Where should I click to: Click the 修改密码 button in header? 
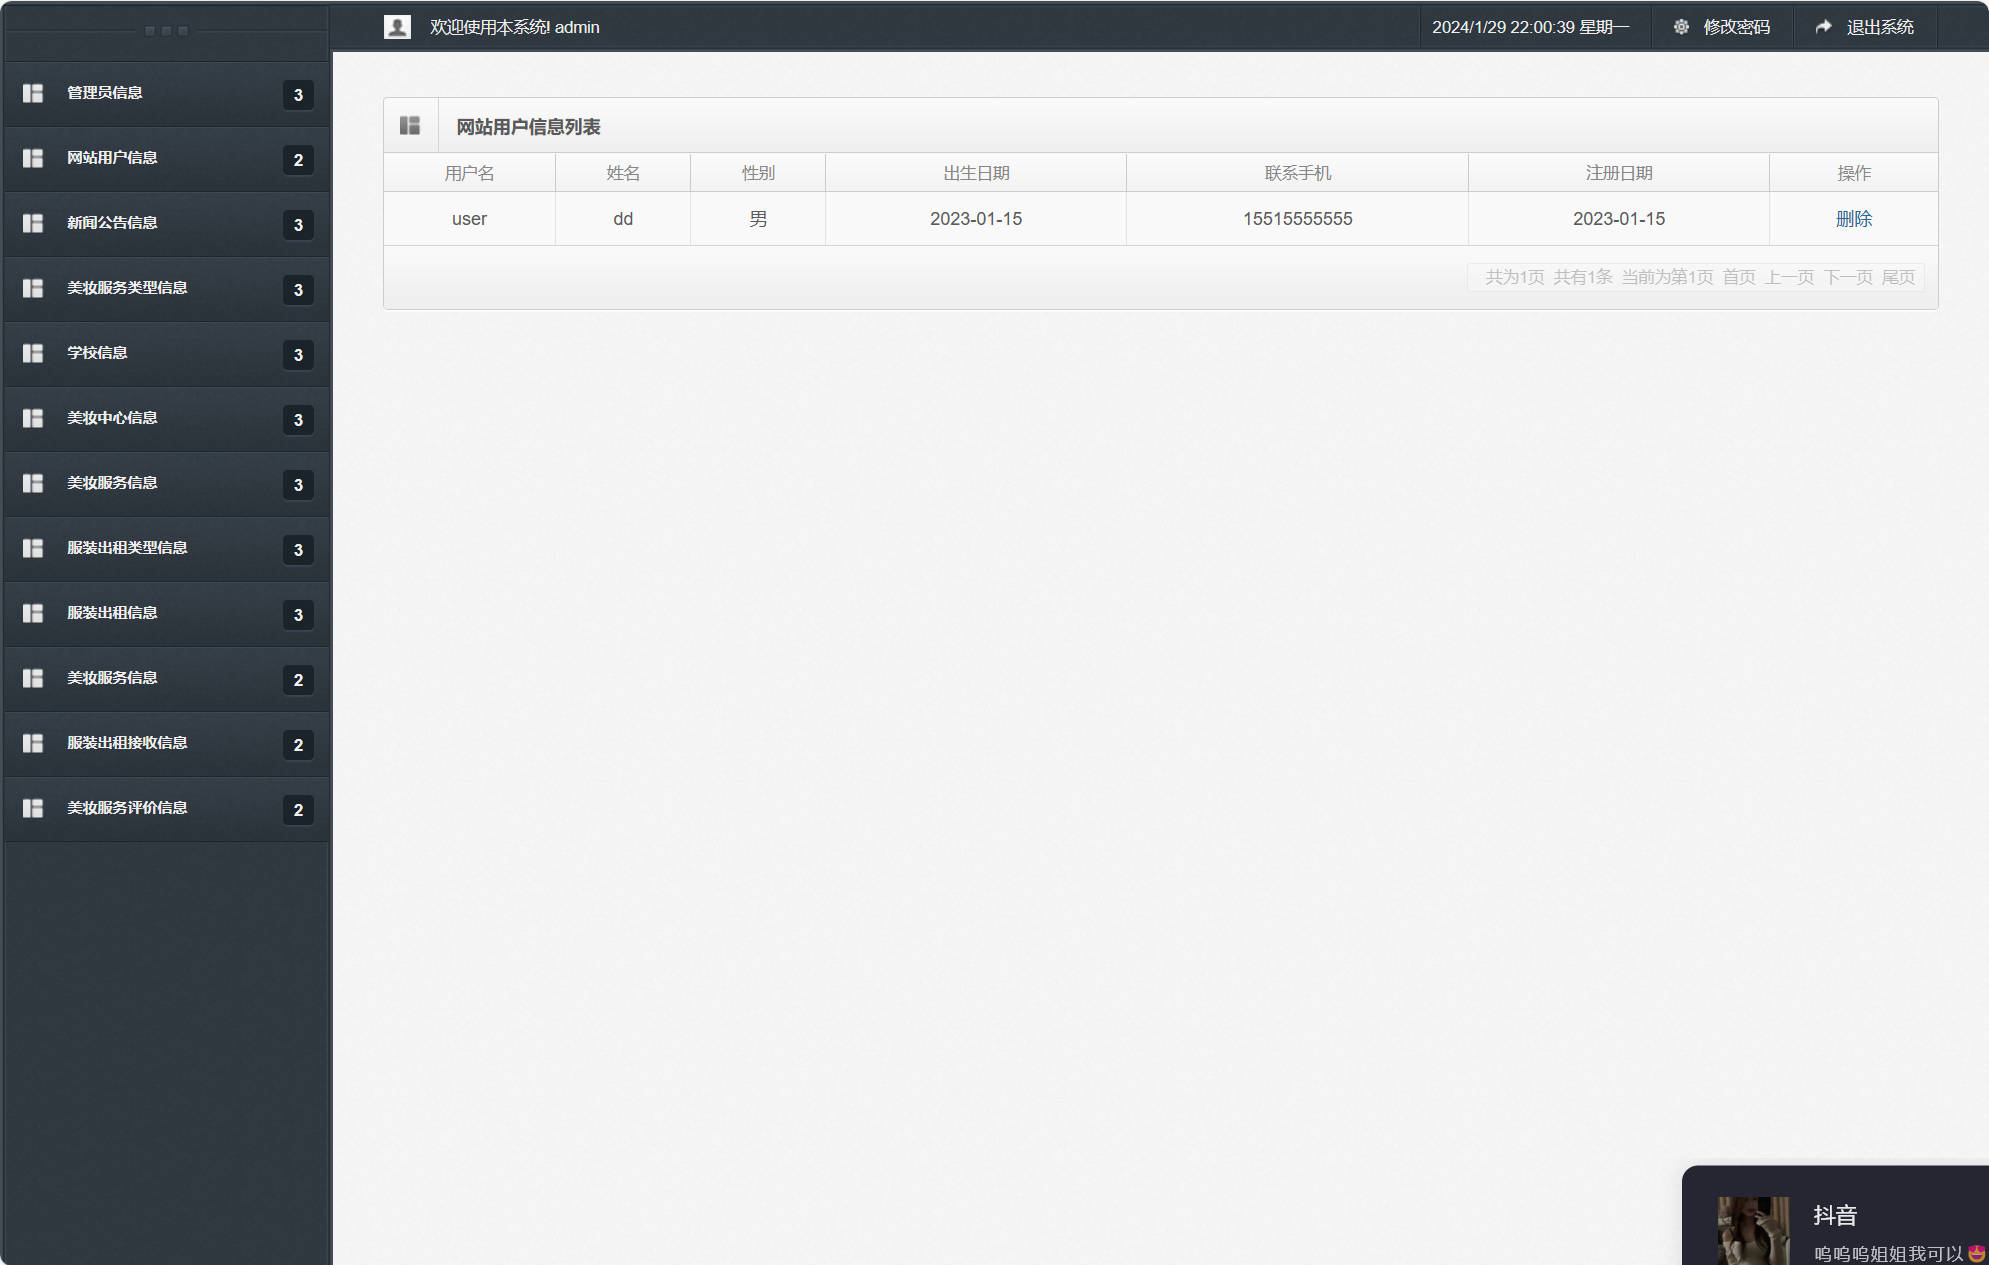[x=1736, y=27]
